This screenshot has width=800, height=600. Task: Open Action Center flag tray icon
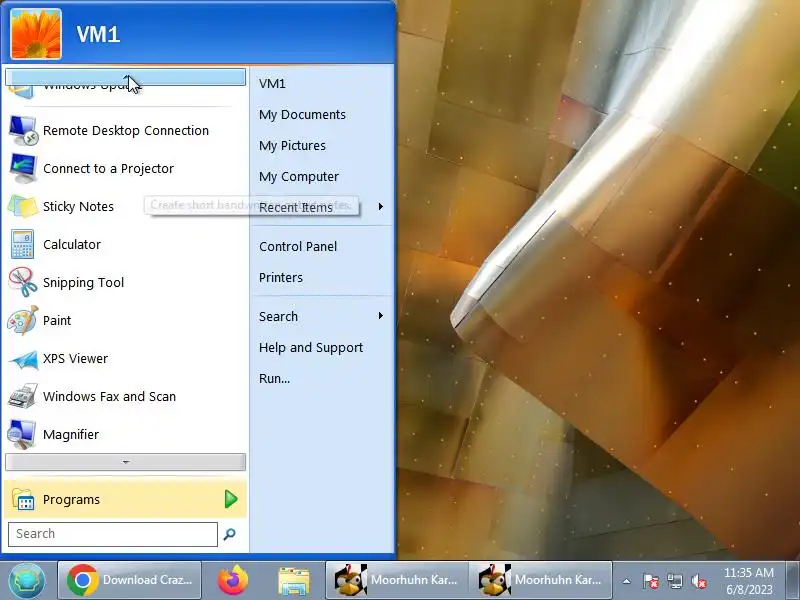pos(651,581)
